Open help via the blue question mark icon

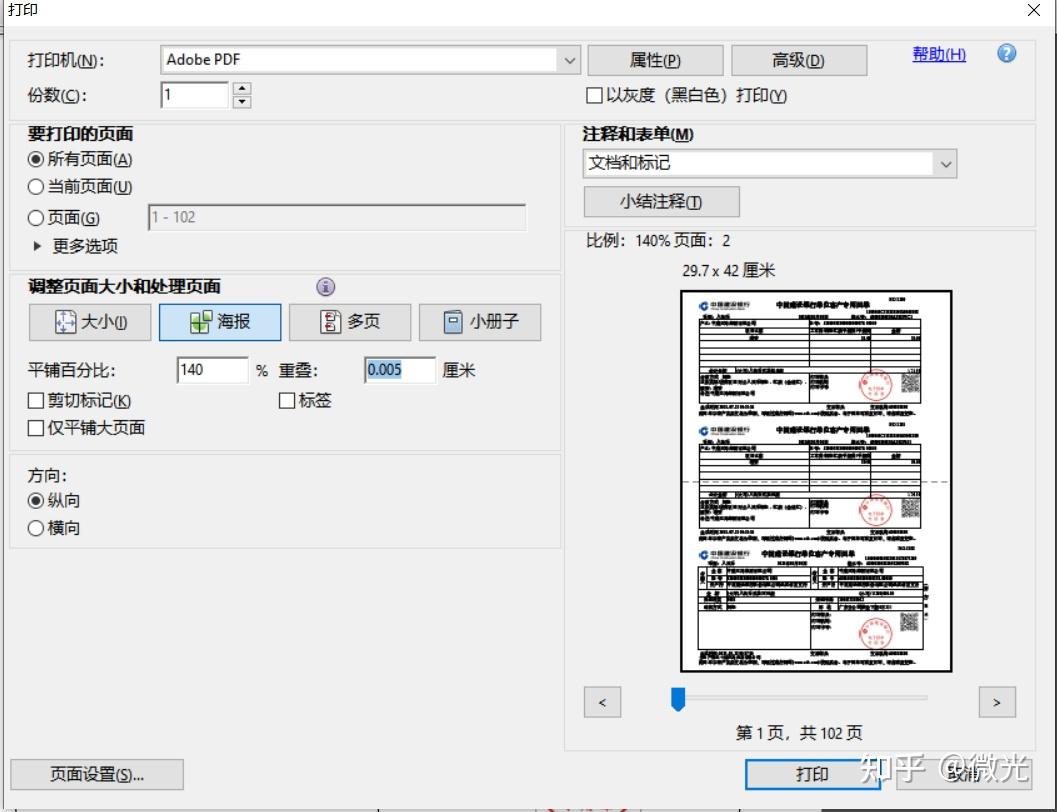[1005, 54]
